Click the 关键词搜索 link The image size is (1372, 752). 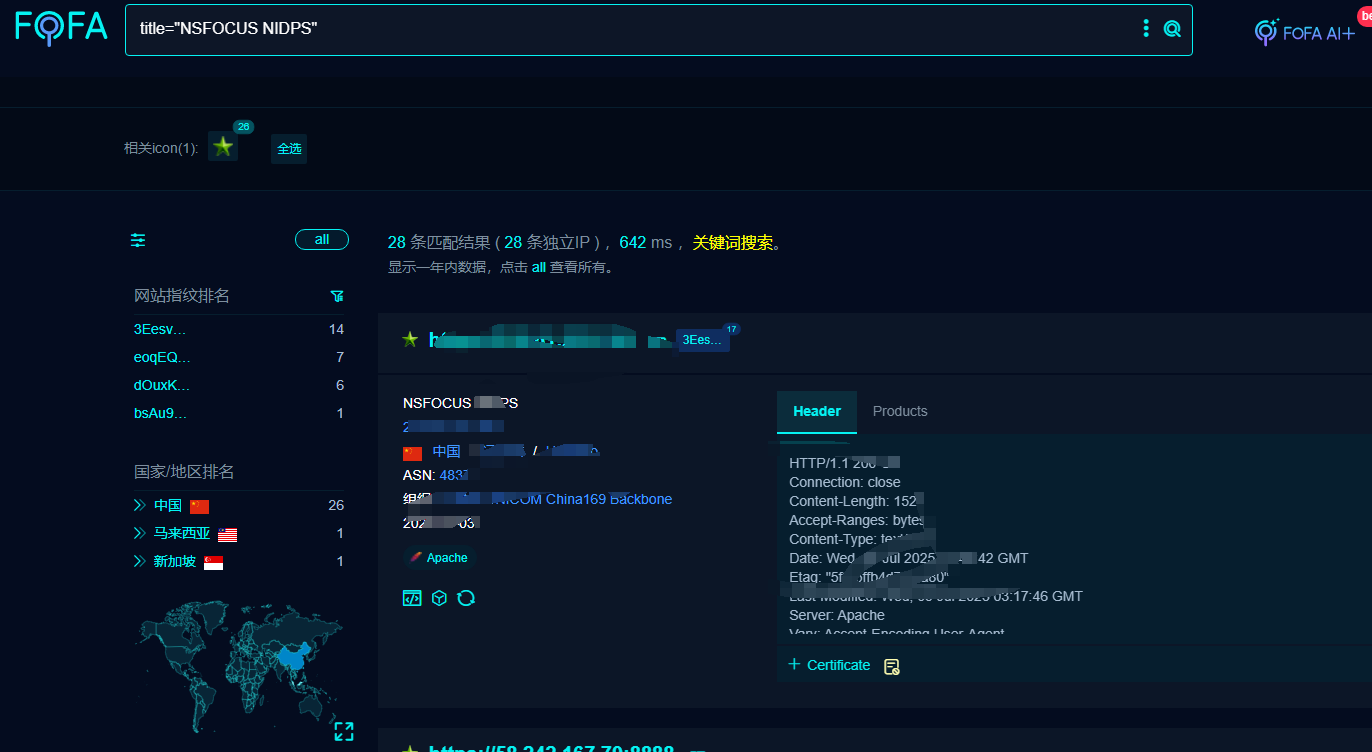(733, 242)
